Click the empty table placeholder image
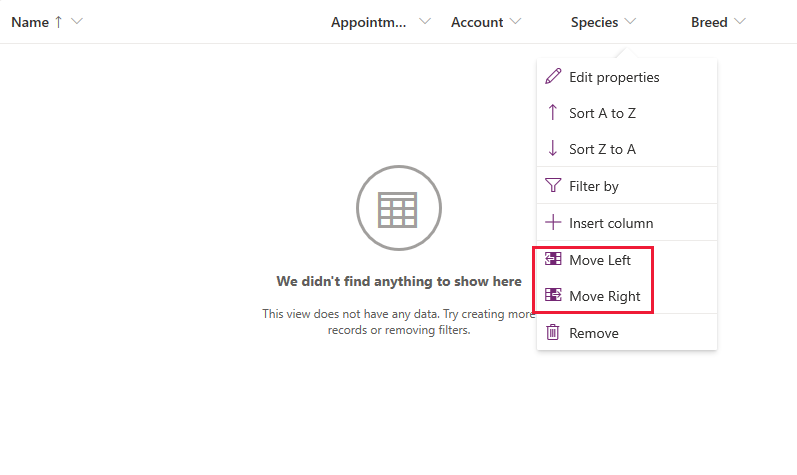The image size is (797, 475). click(398, 208)
